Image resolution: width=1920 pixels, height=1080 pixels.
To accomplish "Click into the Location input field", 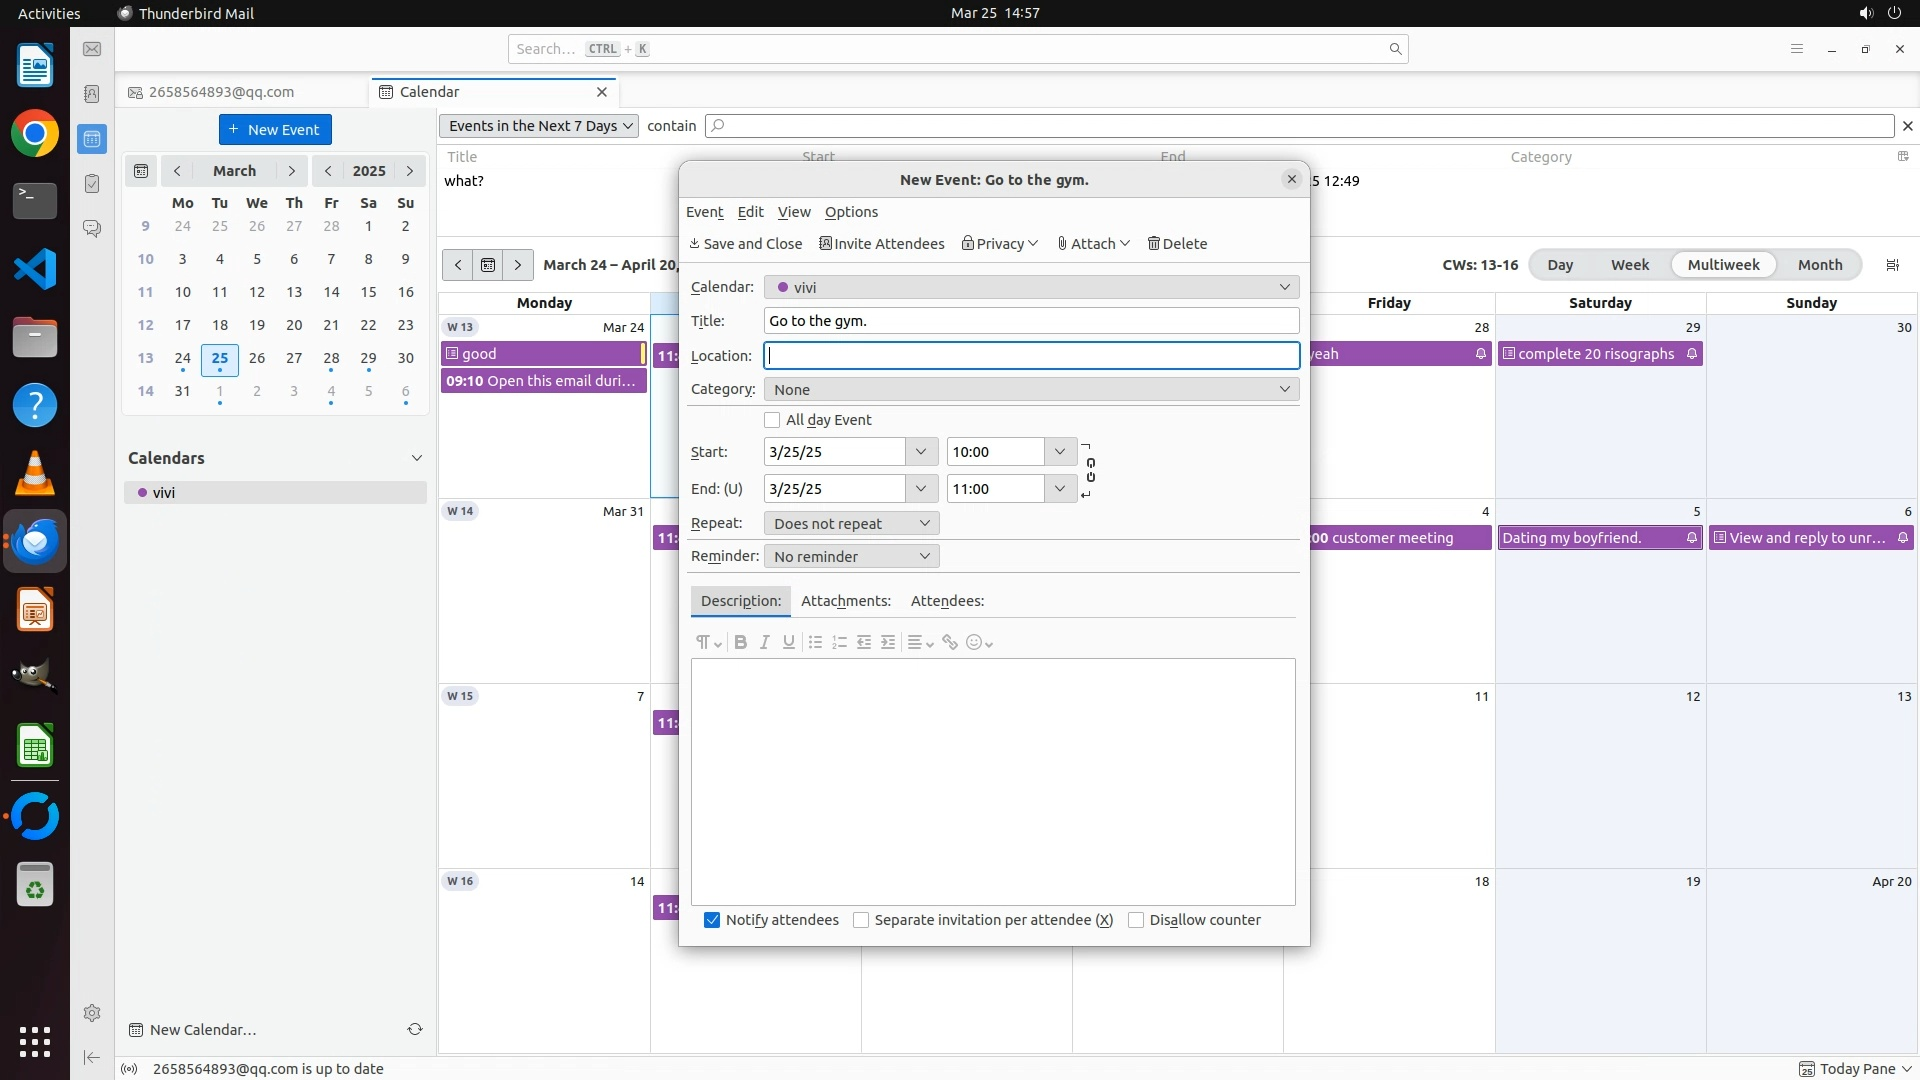I will click(1031, 356).
